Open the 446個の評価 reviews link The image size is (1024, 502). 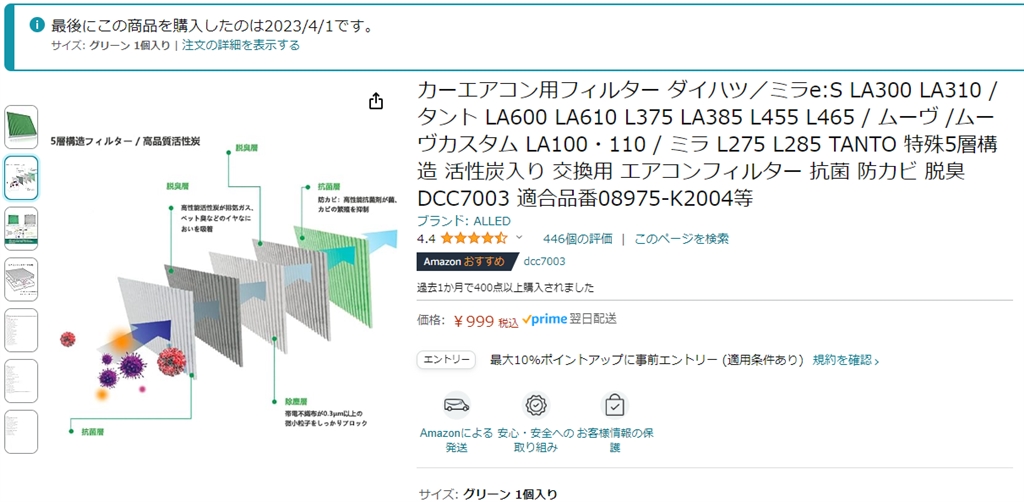(577, 238)
